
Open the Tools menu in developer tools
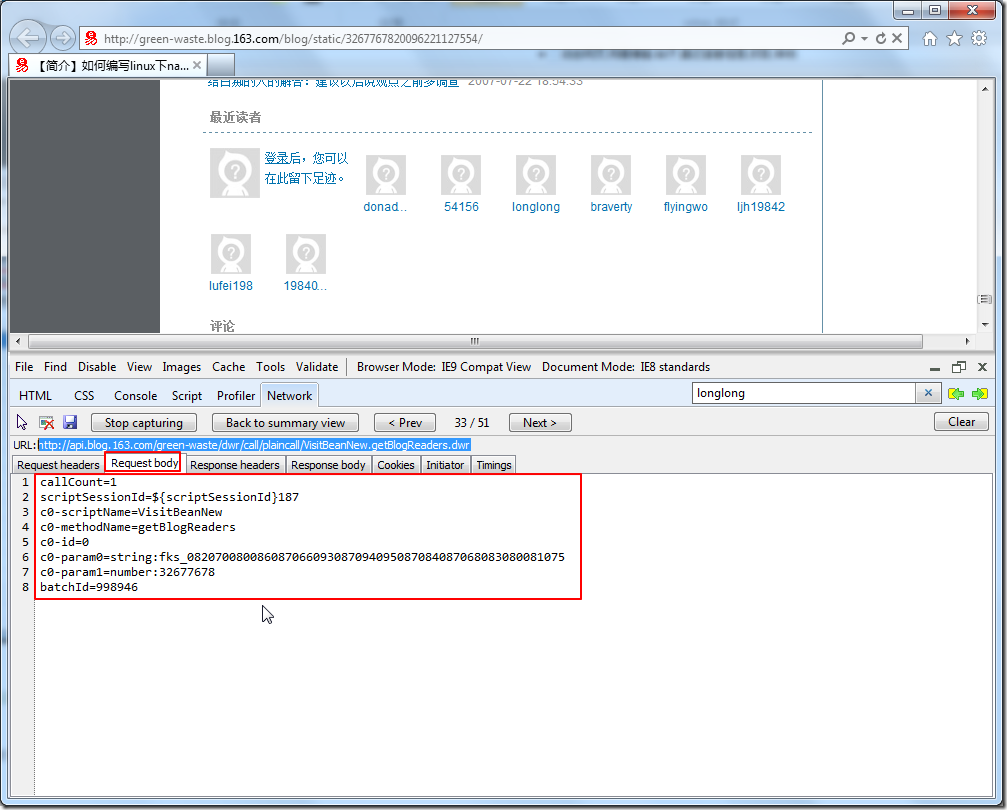tap(270, 367)
